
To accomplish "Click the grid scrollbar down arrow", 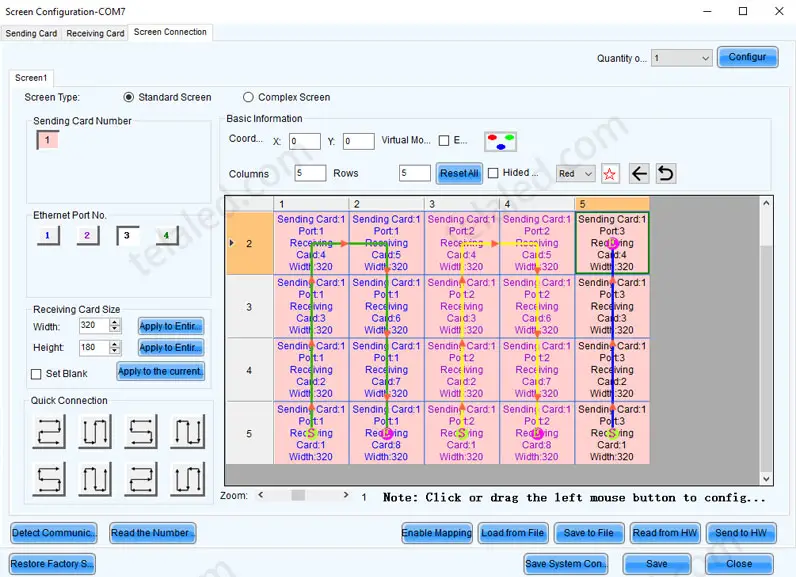I will [766, 479].
